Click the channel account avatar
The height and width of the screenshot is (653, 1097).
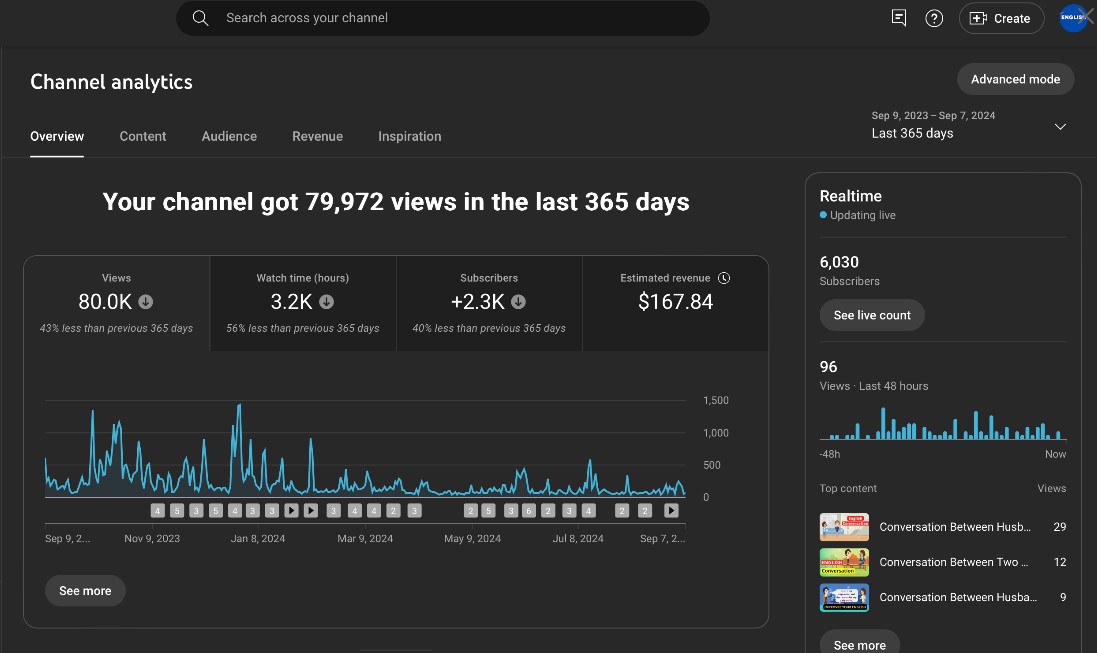click(x=1073, y=18)
